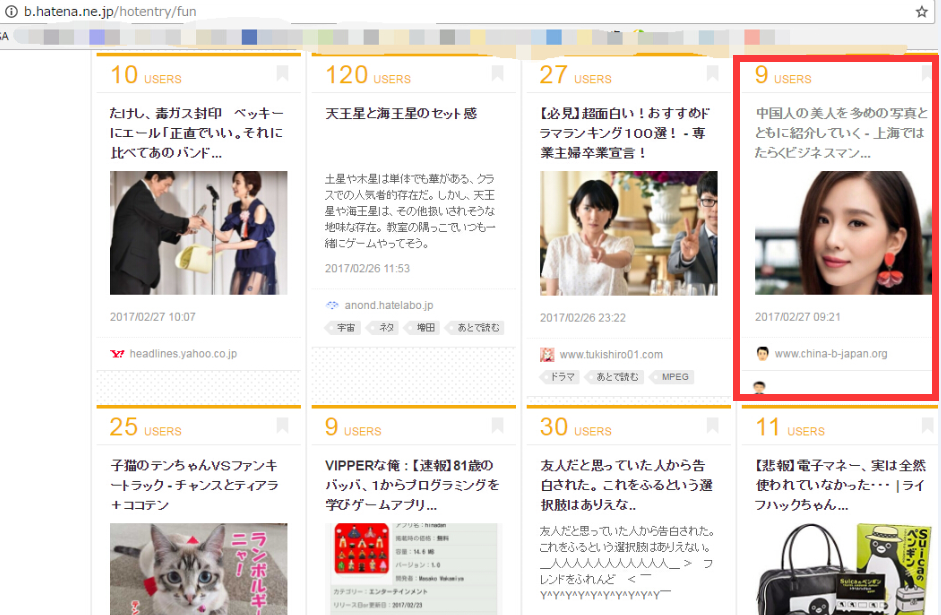Bookmark the 10 users Takeshi article

282,73
